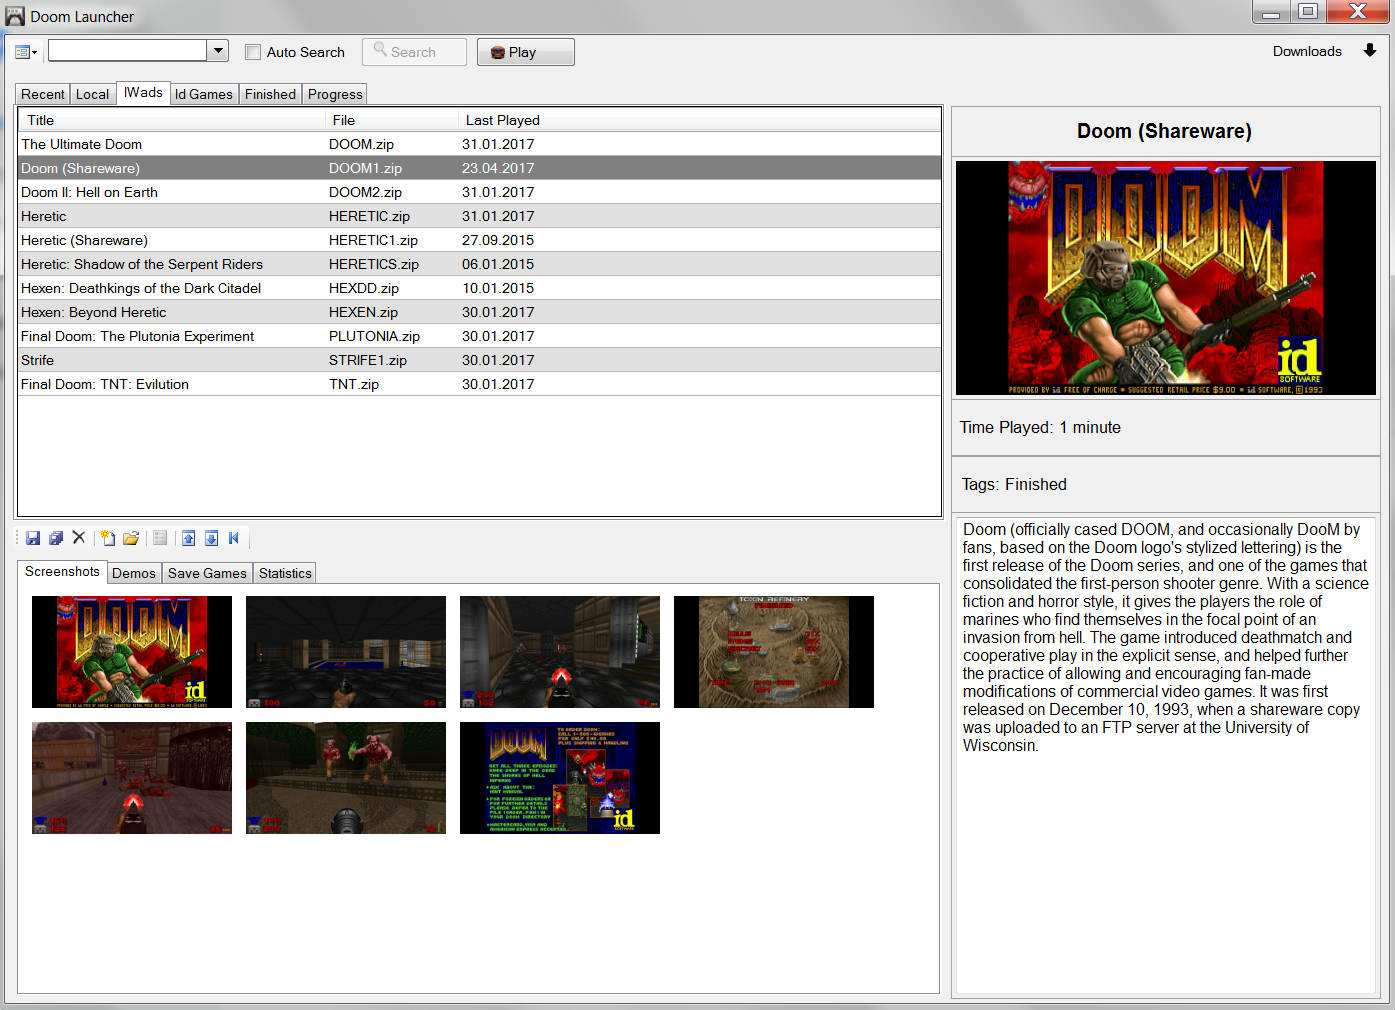Click inside the search combo box
Viewport: 1395px width, 1010px height.
(128, 50)
